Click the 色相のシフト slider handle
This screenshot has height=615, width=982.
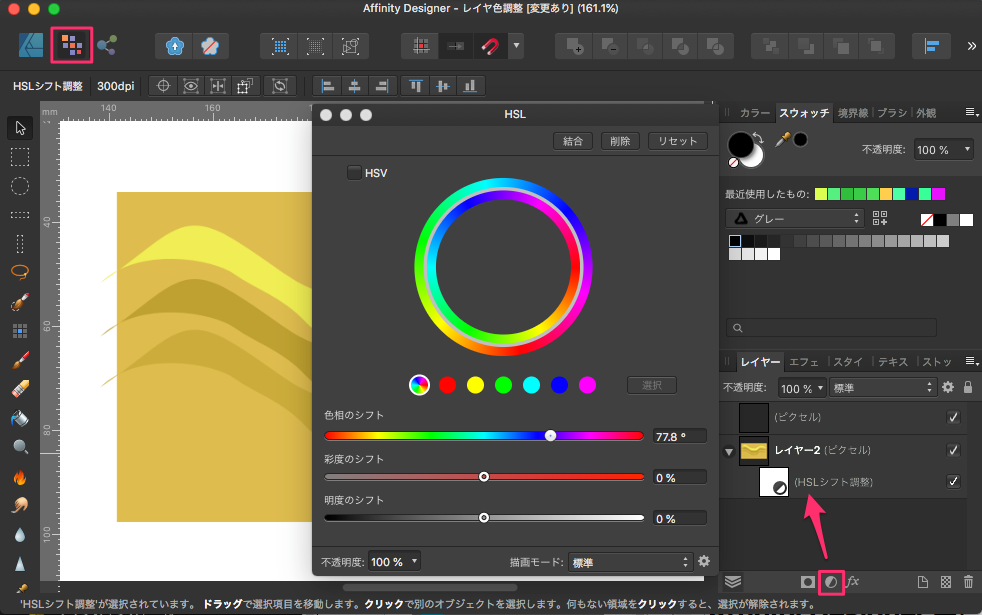pyautogui.click(x=550, y=435)
